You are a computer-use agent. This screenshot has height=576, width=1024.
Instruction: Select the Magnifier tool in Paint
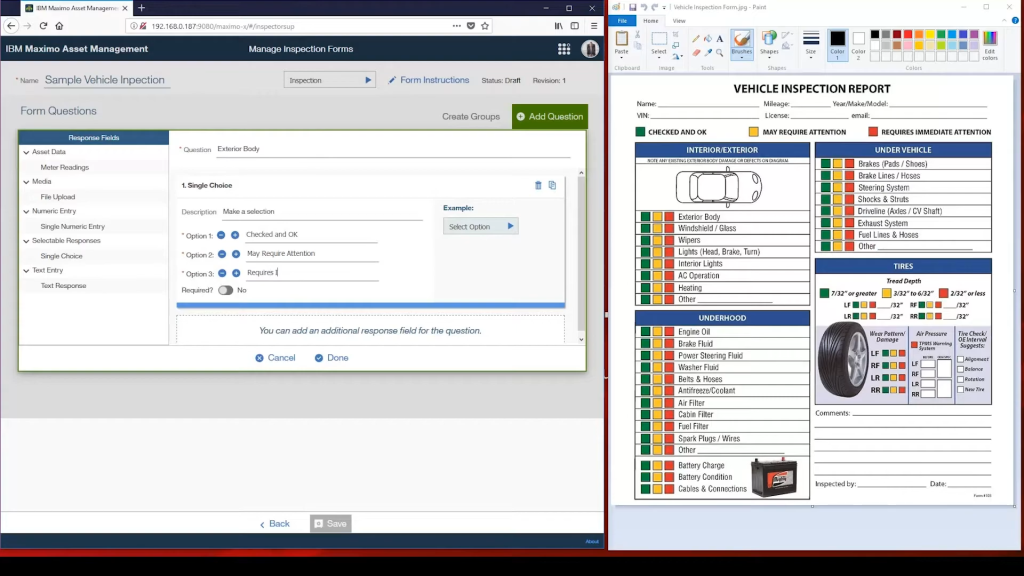tap(720, 52)
